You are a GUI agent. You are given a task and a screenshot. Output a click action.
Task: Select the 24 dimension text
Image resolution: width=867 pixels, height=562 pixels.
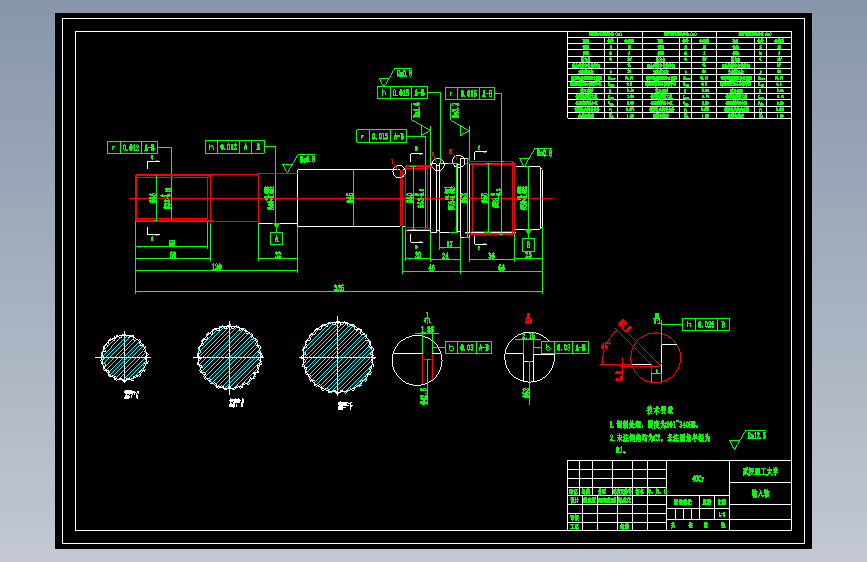446,256
